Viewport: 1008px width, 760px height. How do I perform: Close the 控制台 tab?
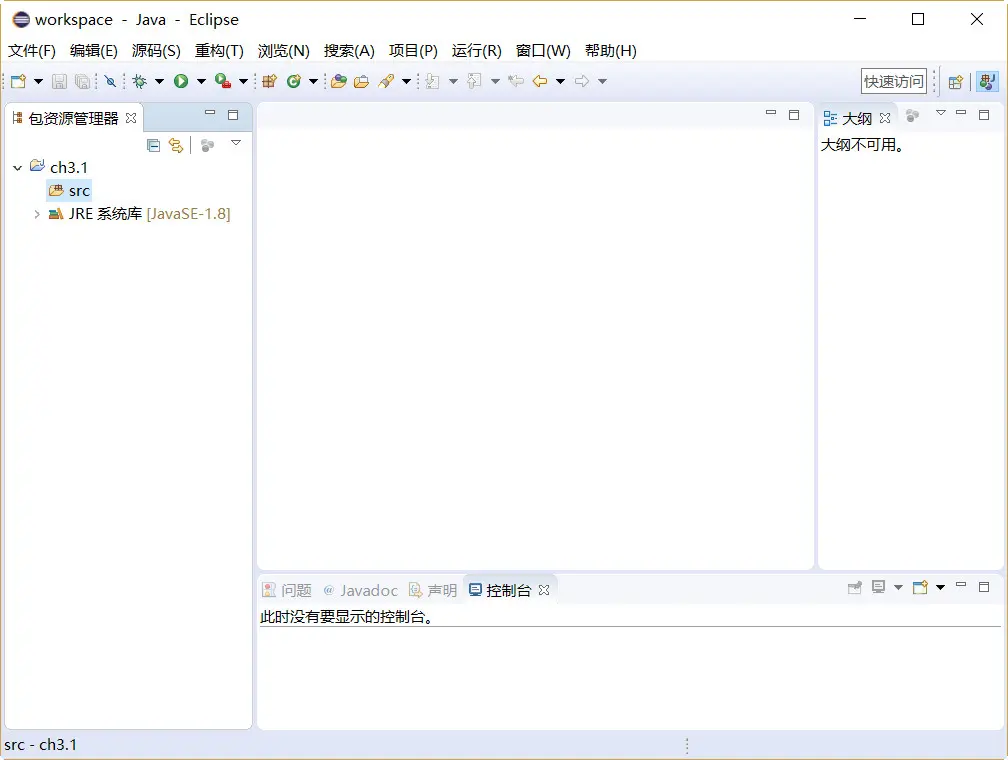point(544,590)
